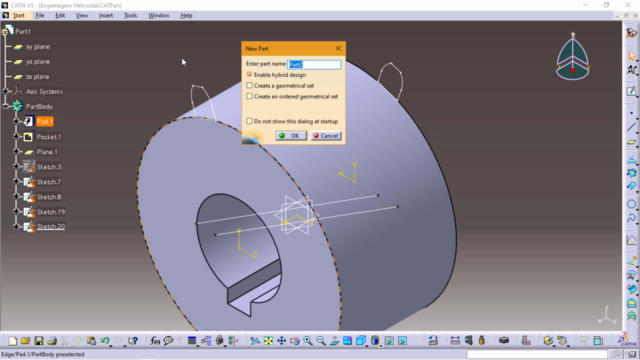Click the Normal View icon
The image size is (640, 360).
click(334, 341)
